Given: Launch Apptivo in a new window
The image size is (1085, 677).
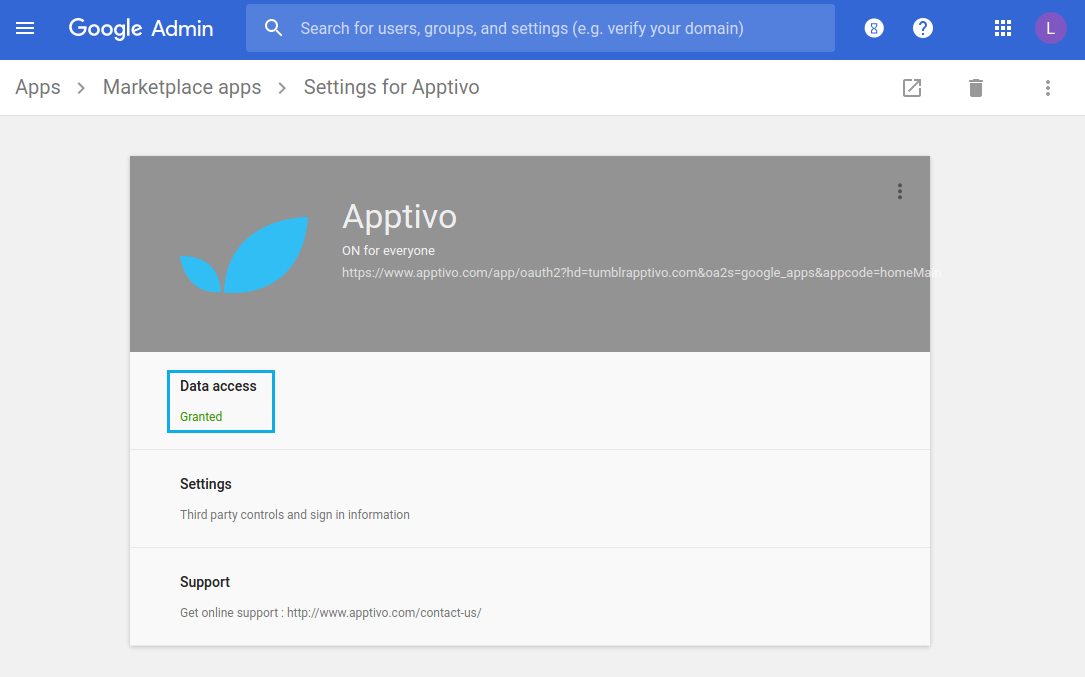Looking at the screenshot, I should coord(911,88).
